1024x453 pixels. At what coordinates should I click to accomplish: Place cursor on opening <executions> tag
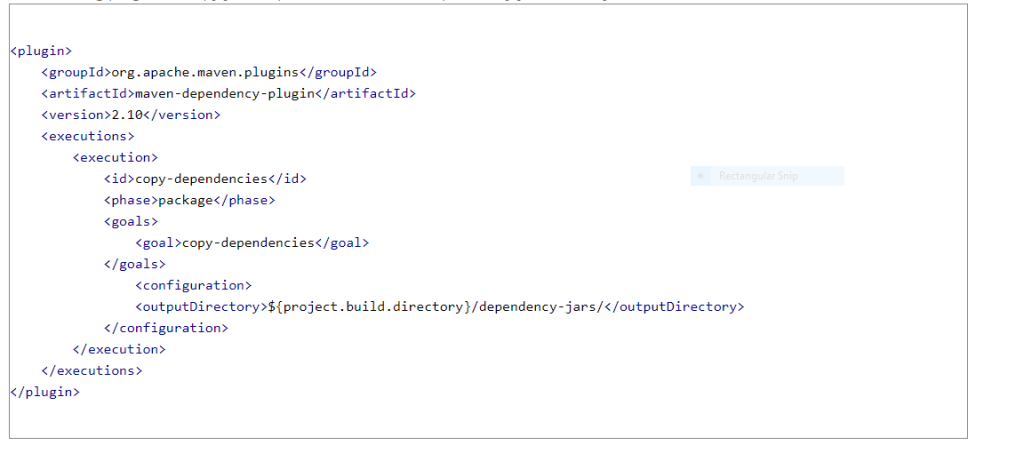88,136
